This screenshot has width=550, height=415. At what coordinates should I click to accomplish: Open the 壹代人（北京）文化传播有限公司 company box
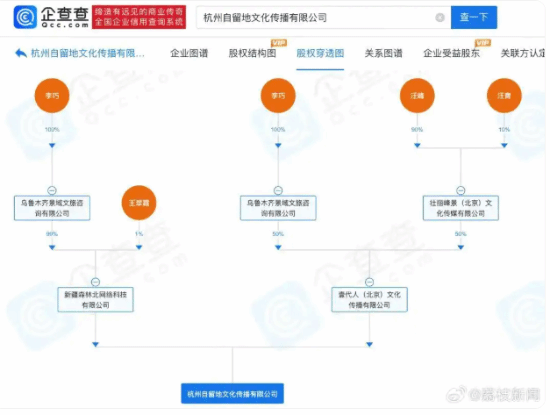tap(369, 300)
